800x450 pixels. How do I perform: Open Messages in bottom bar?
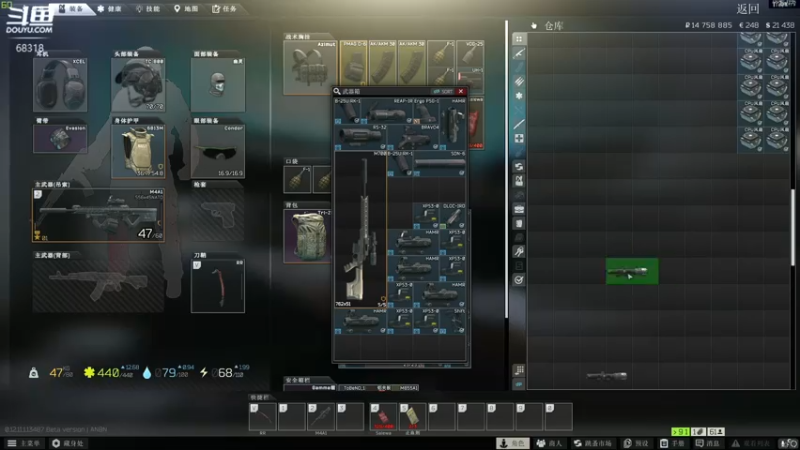click(708, 443)
